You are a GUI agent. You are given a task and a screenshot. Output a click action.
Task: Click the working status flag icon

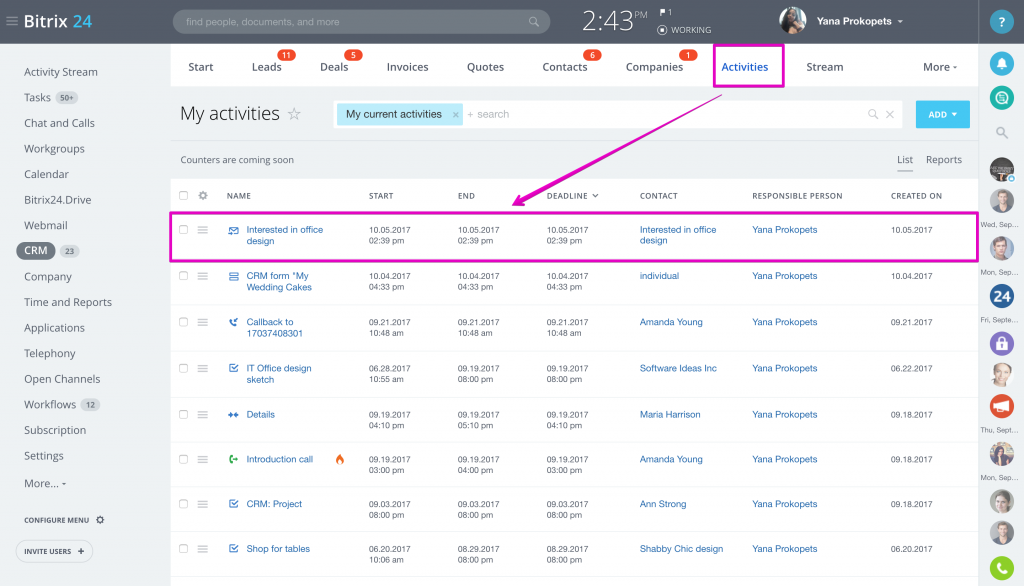click(x=665, y=12)
